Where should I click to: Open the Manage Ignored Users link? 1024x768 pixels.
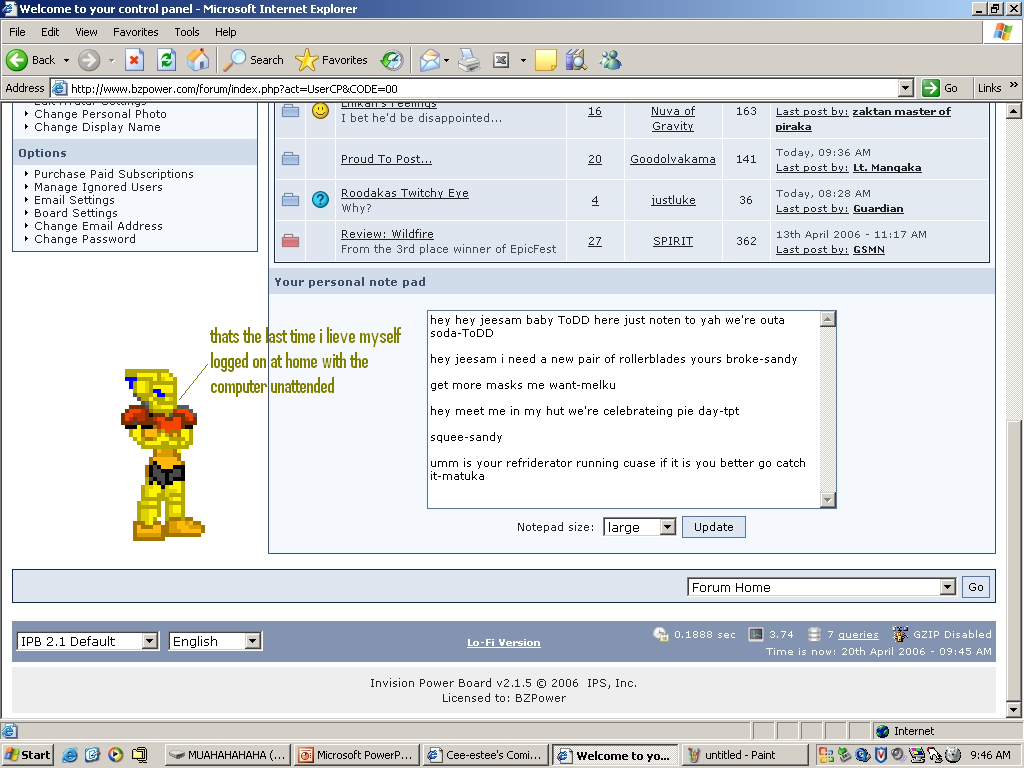click(x=98, y=187)
